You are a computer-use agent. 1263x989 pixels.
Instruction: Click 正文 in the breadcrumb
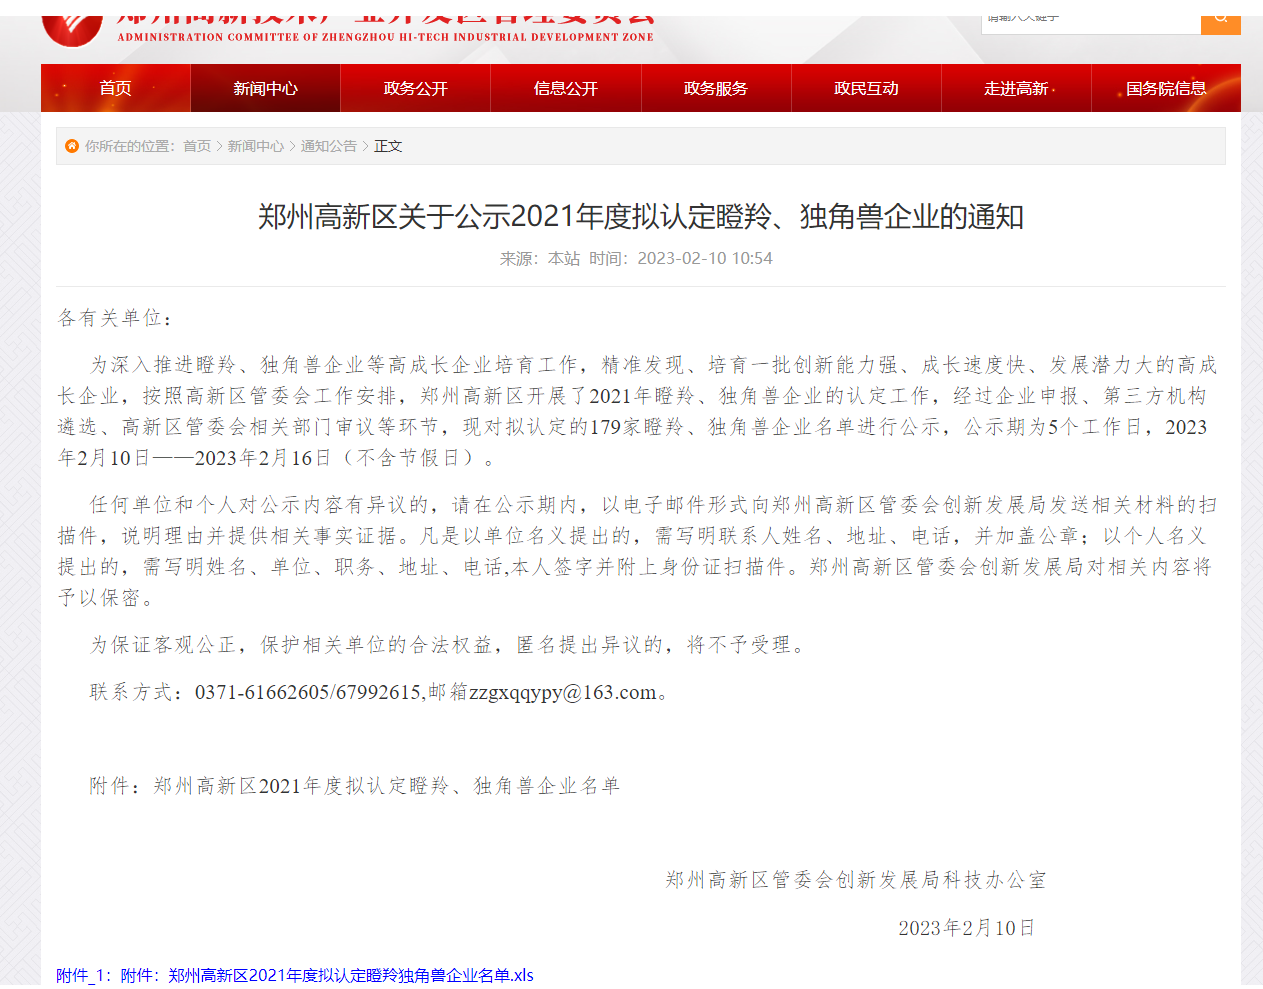tap(388, 146)
